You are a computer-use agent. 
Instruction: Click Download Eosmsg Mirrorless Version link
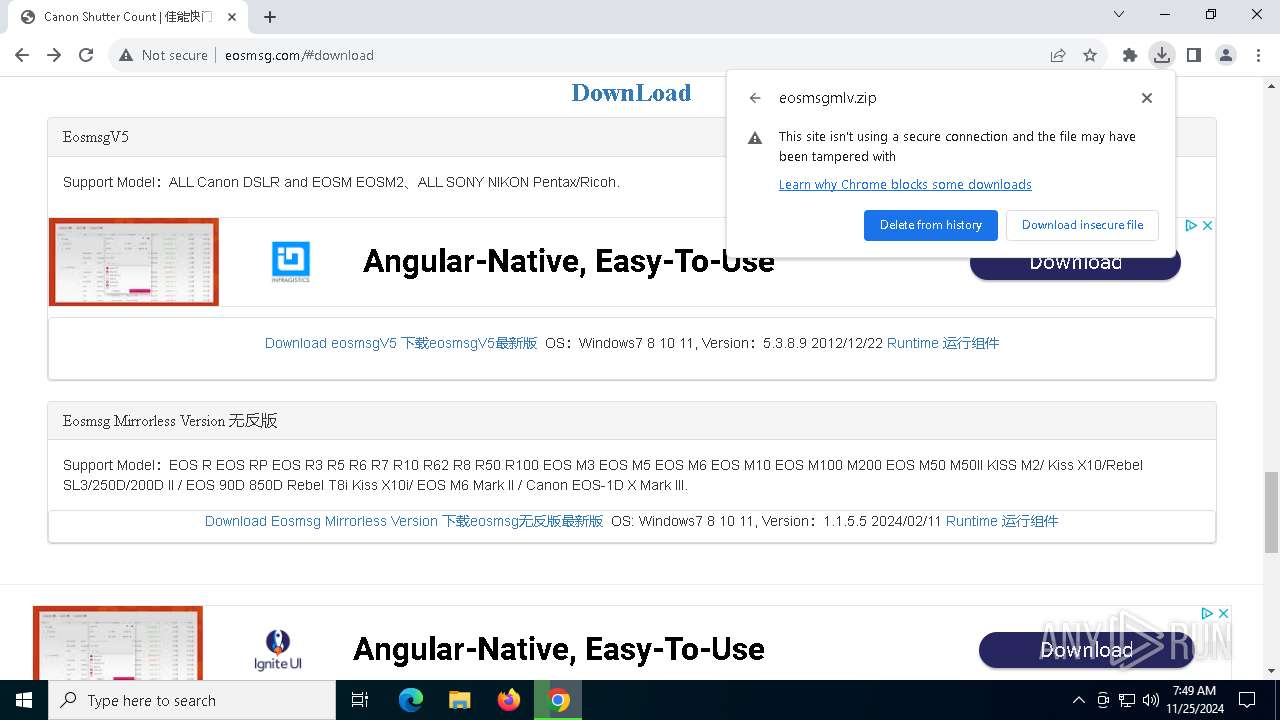click(404, 521)
